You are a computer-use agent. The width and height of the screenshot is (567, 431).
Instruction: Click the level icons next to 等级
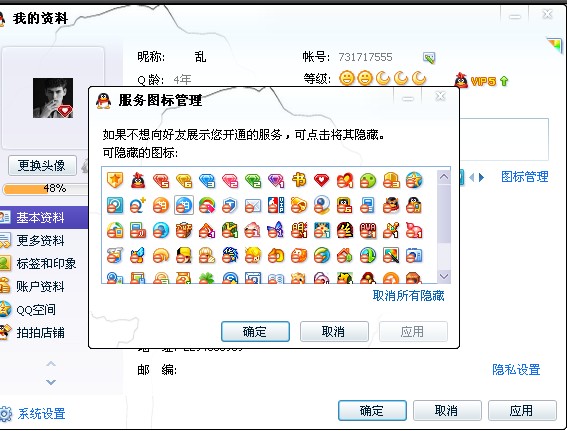(383, 78)
